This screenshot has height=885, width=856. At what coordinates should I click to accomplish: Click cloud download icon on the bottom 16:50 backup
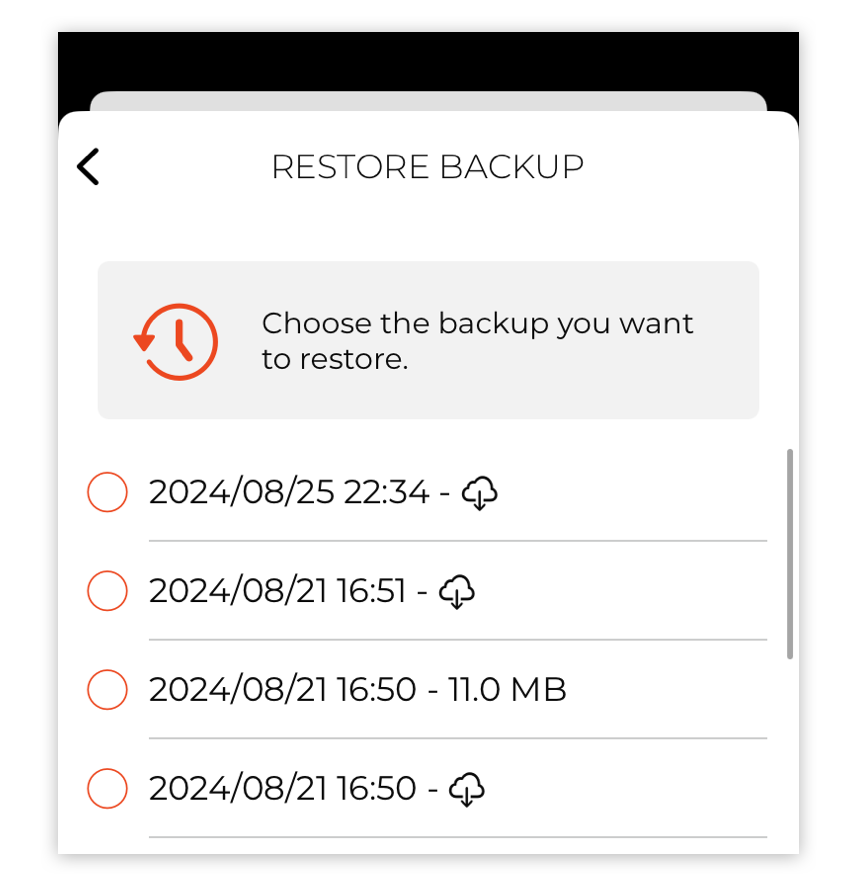[x=466, y=788]
